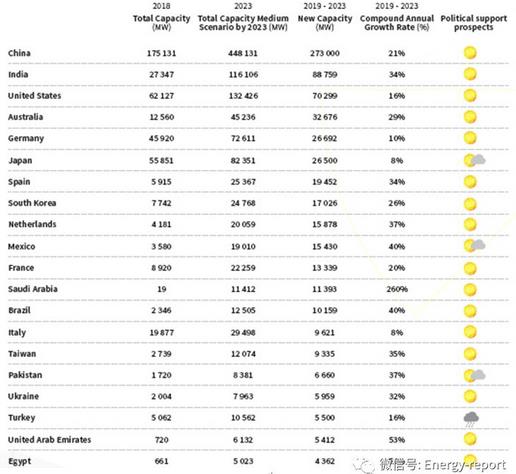Click China's sunny political support icon

click(x=470, y=53)
